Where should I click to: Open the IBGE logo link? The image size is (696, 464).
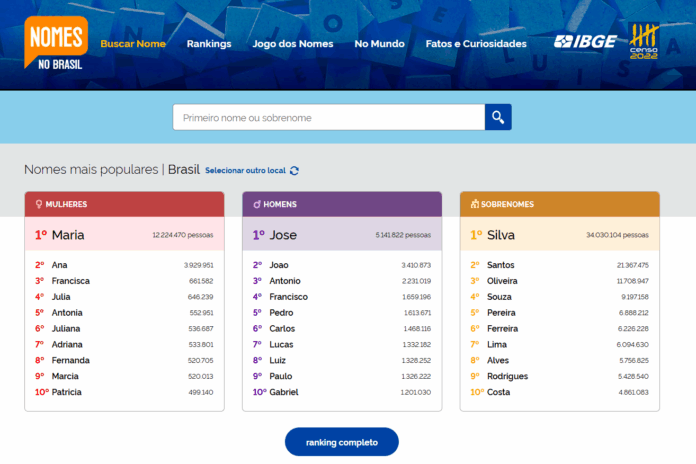[x=585, y=41]
